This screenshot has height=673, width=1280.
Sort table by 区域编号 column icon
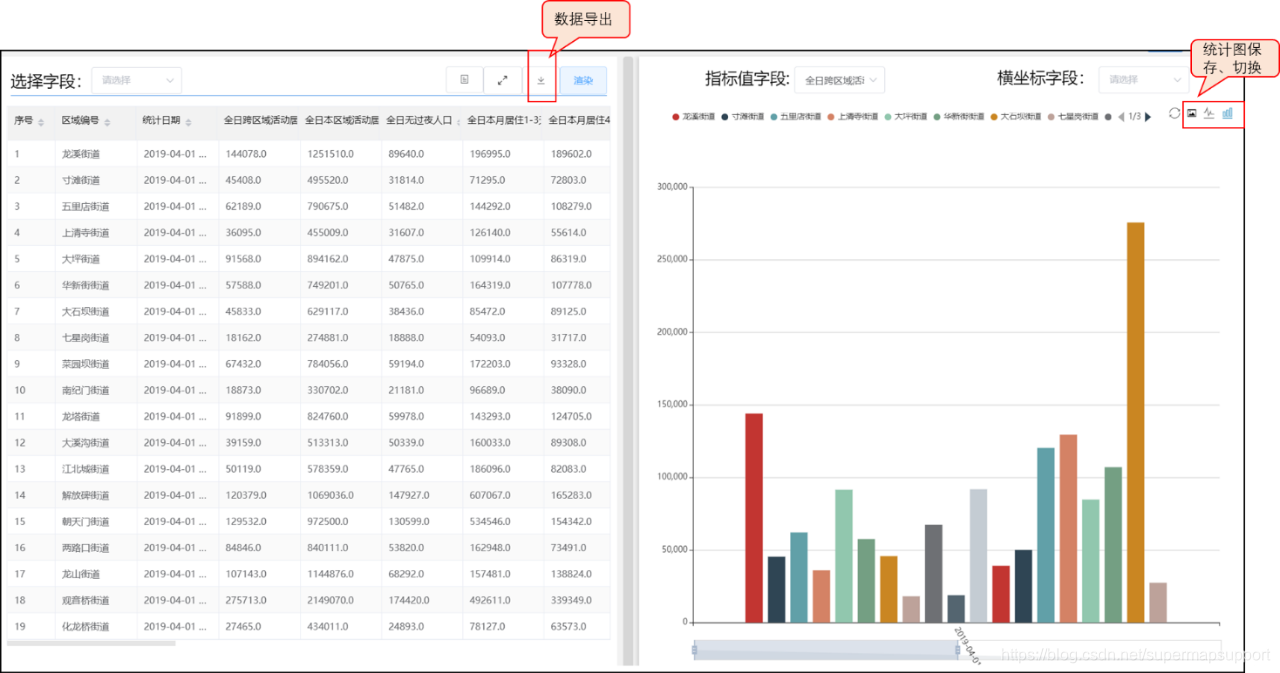(107, 122)
